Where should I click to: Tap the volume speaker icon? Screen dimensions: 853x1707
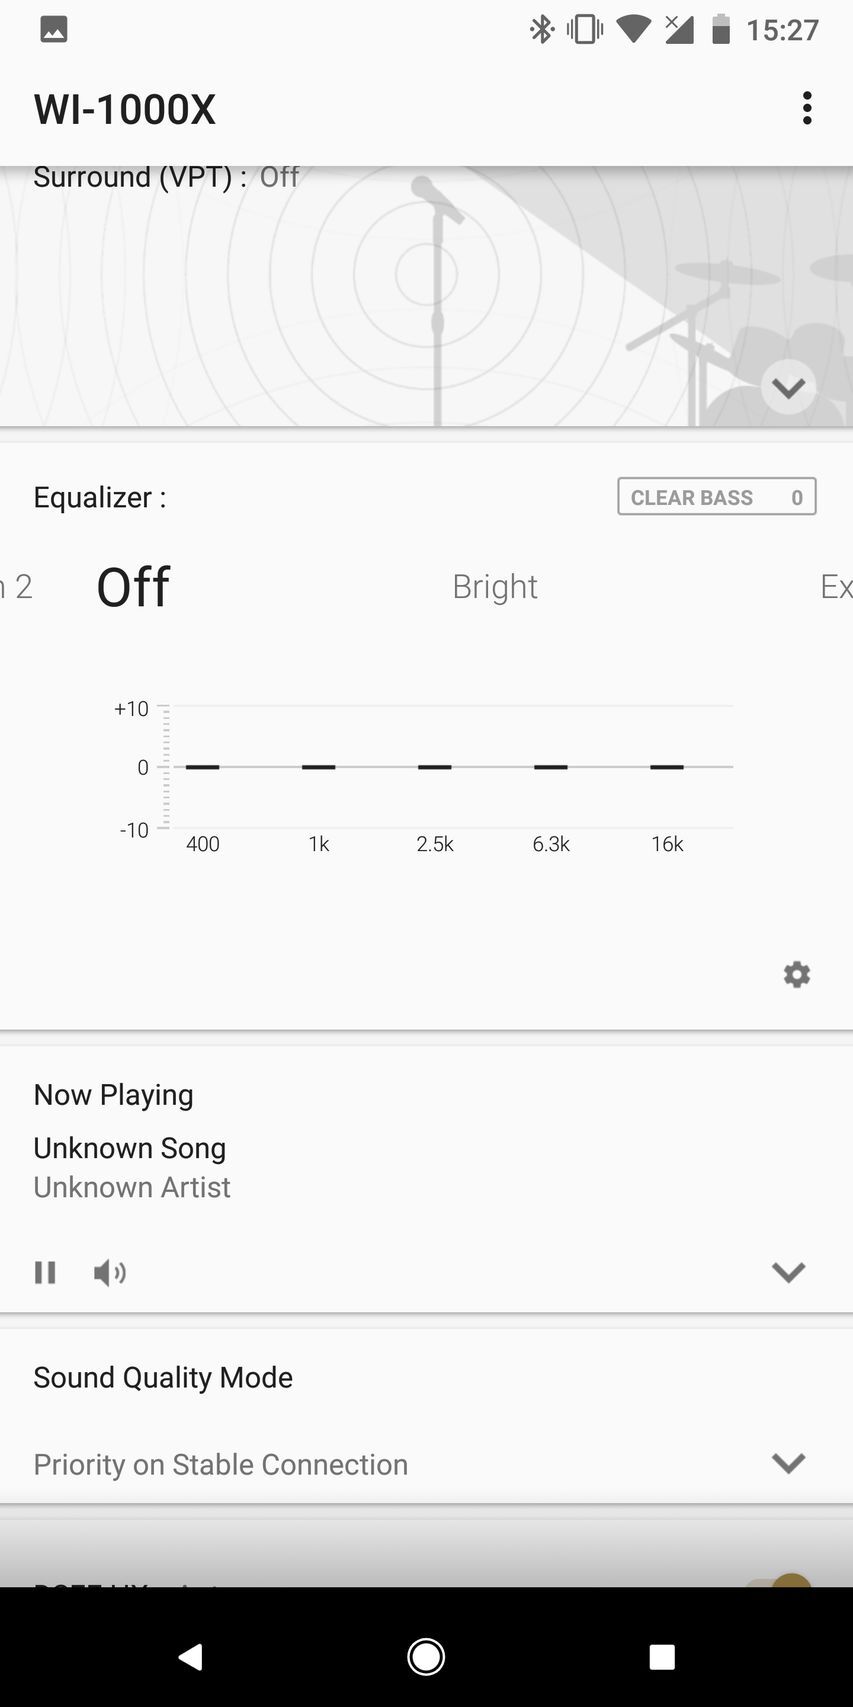109,1272
